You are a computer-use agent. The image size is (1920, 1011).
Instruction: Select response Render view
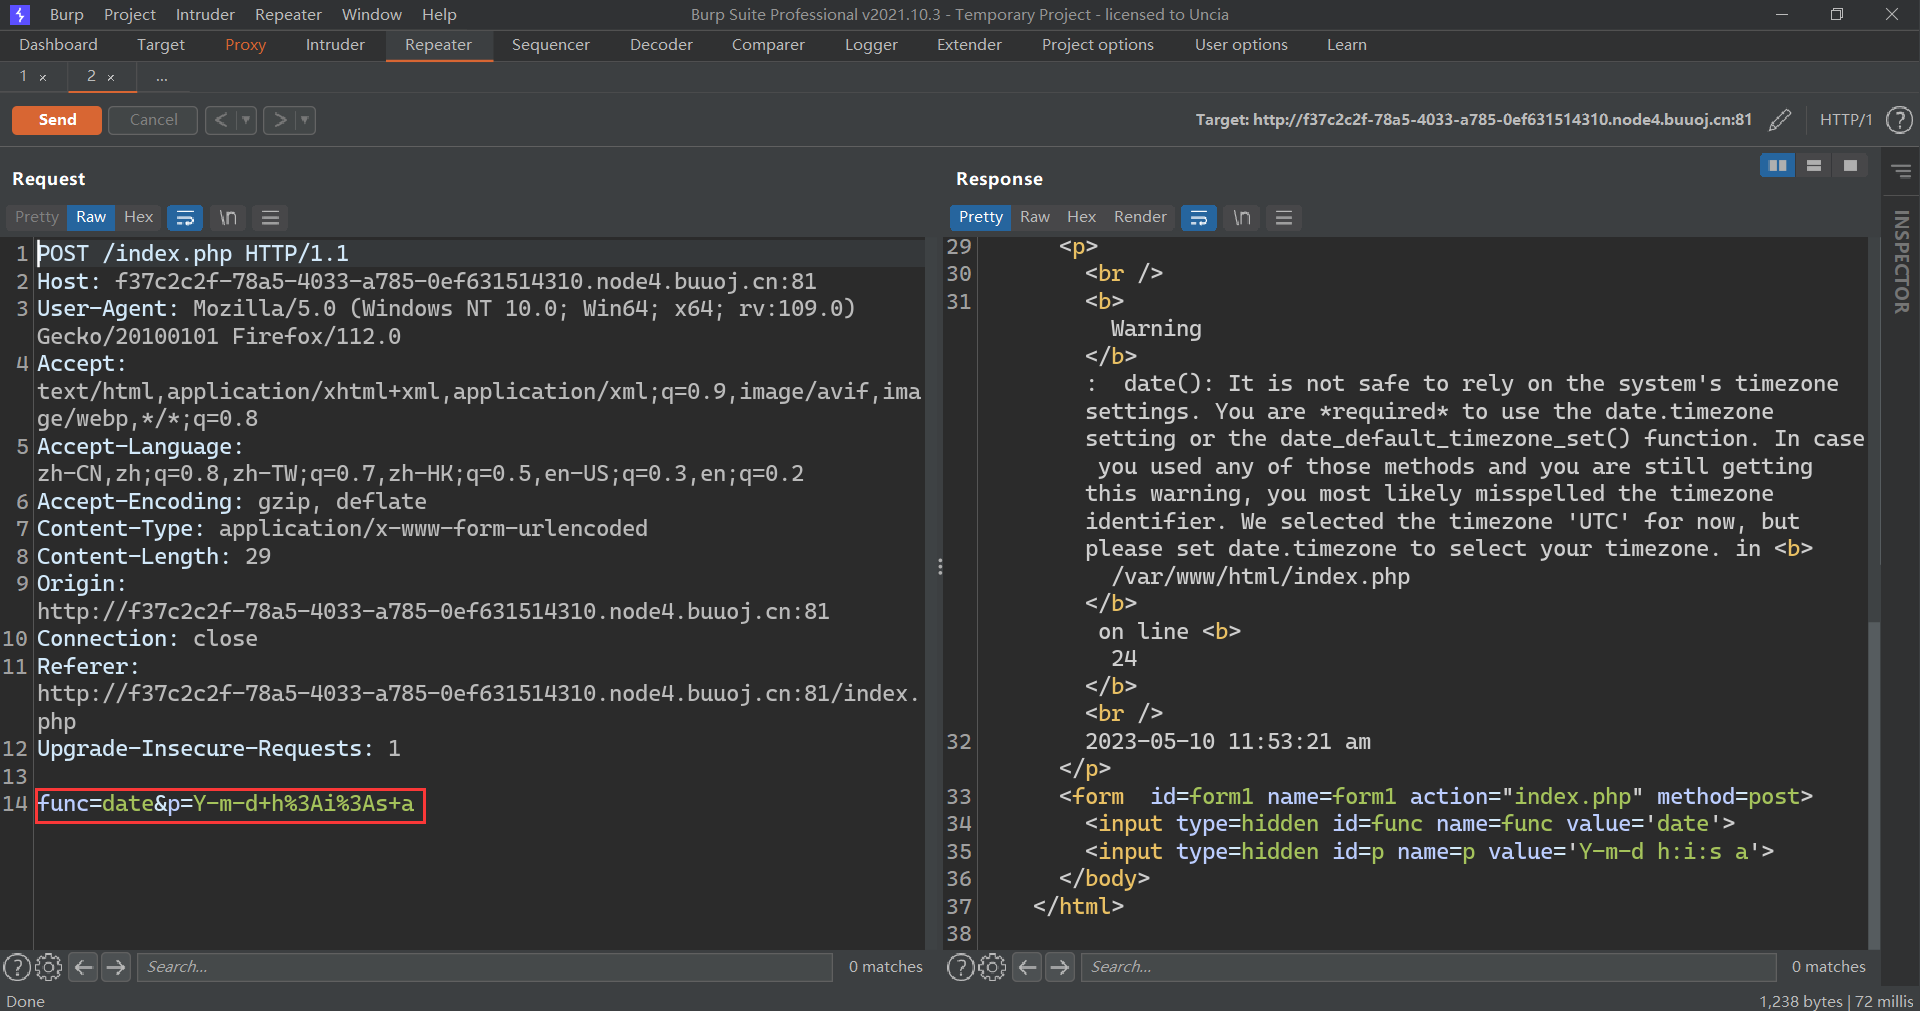1140,217
